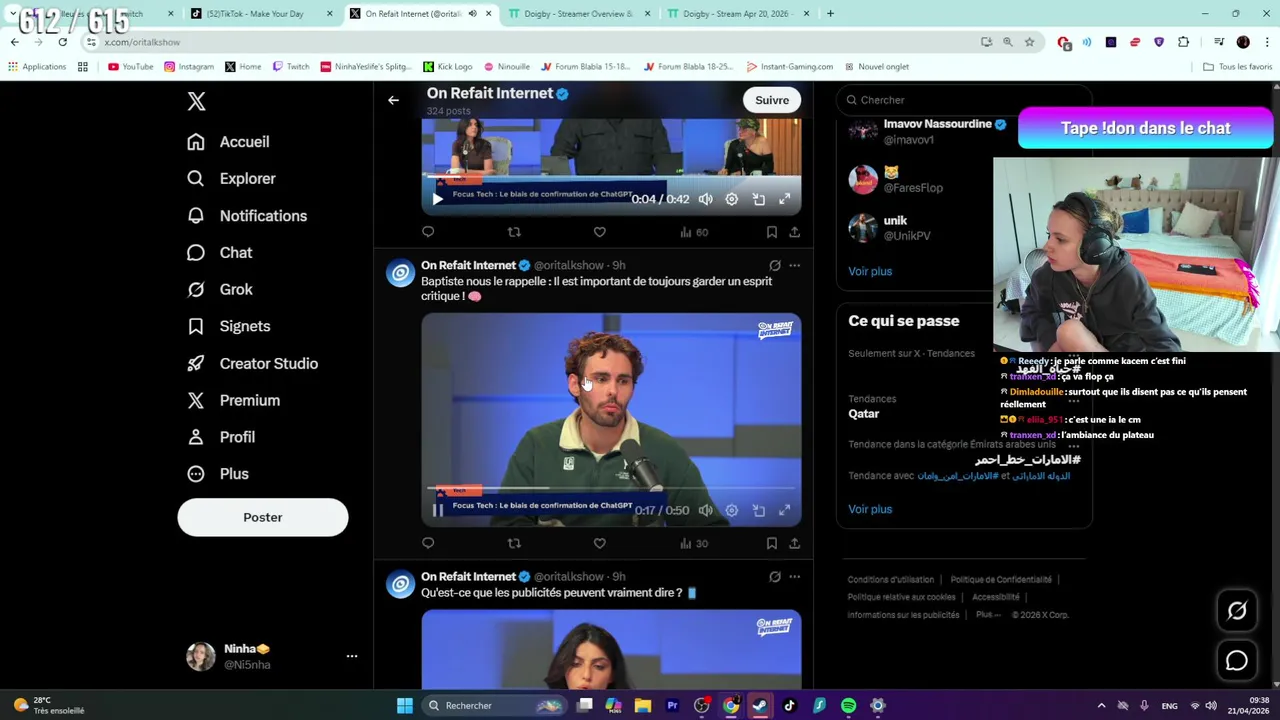Switch to the Doigby - Streamer Overview tab
This screenshot has width=1280, height=720.
click(580, 14)
